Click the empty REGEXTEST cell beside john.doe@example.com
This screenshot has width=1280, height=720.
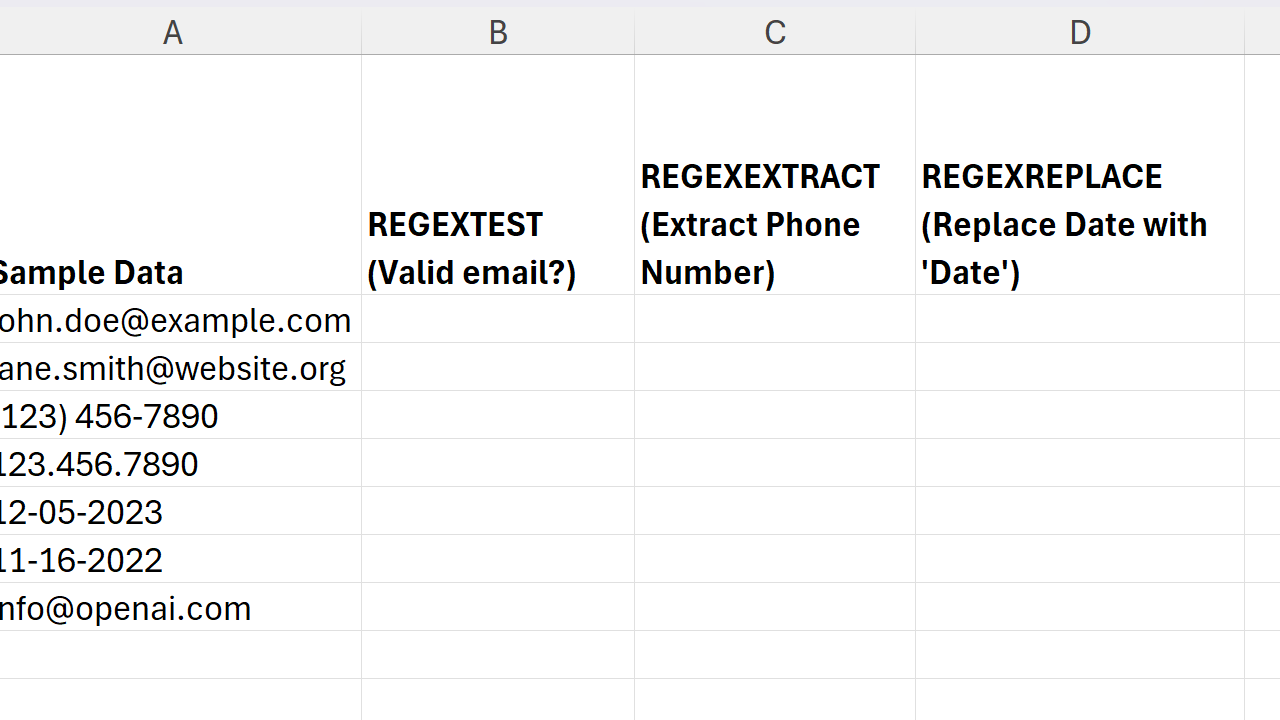[498, 320]
